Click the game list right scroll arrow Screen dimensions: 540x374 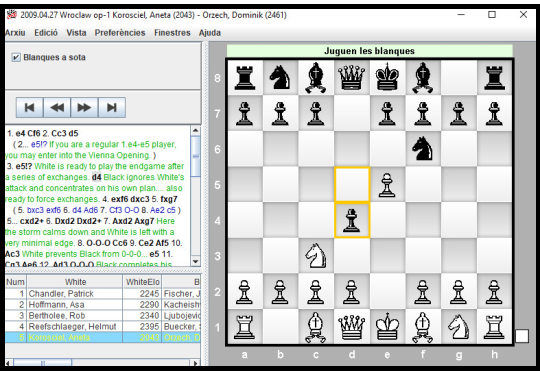196,363
